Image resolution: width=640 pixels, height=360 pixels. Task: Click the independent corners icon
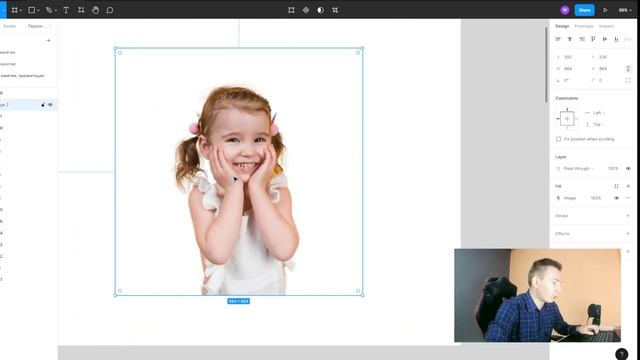click(x=628, y=80)
